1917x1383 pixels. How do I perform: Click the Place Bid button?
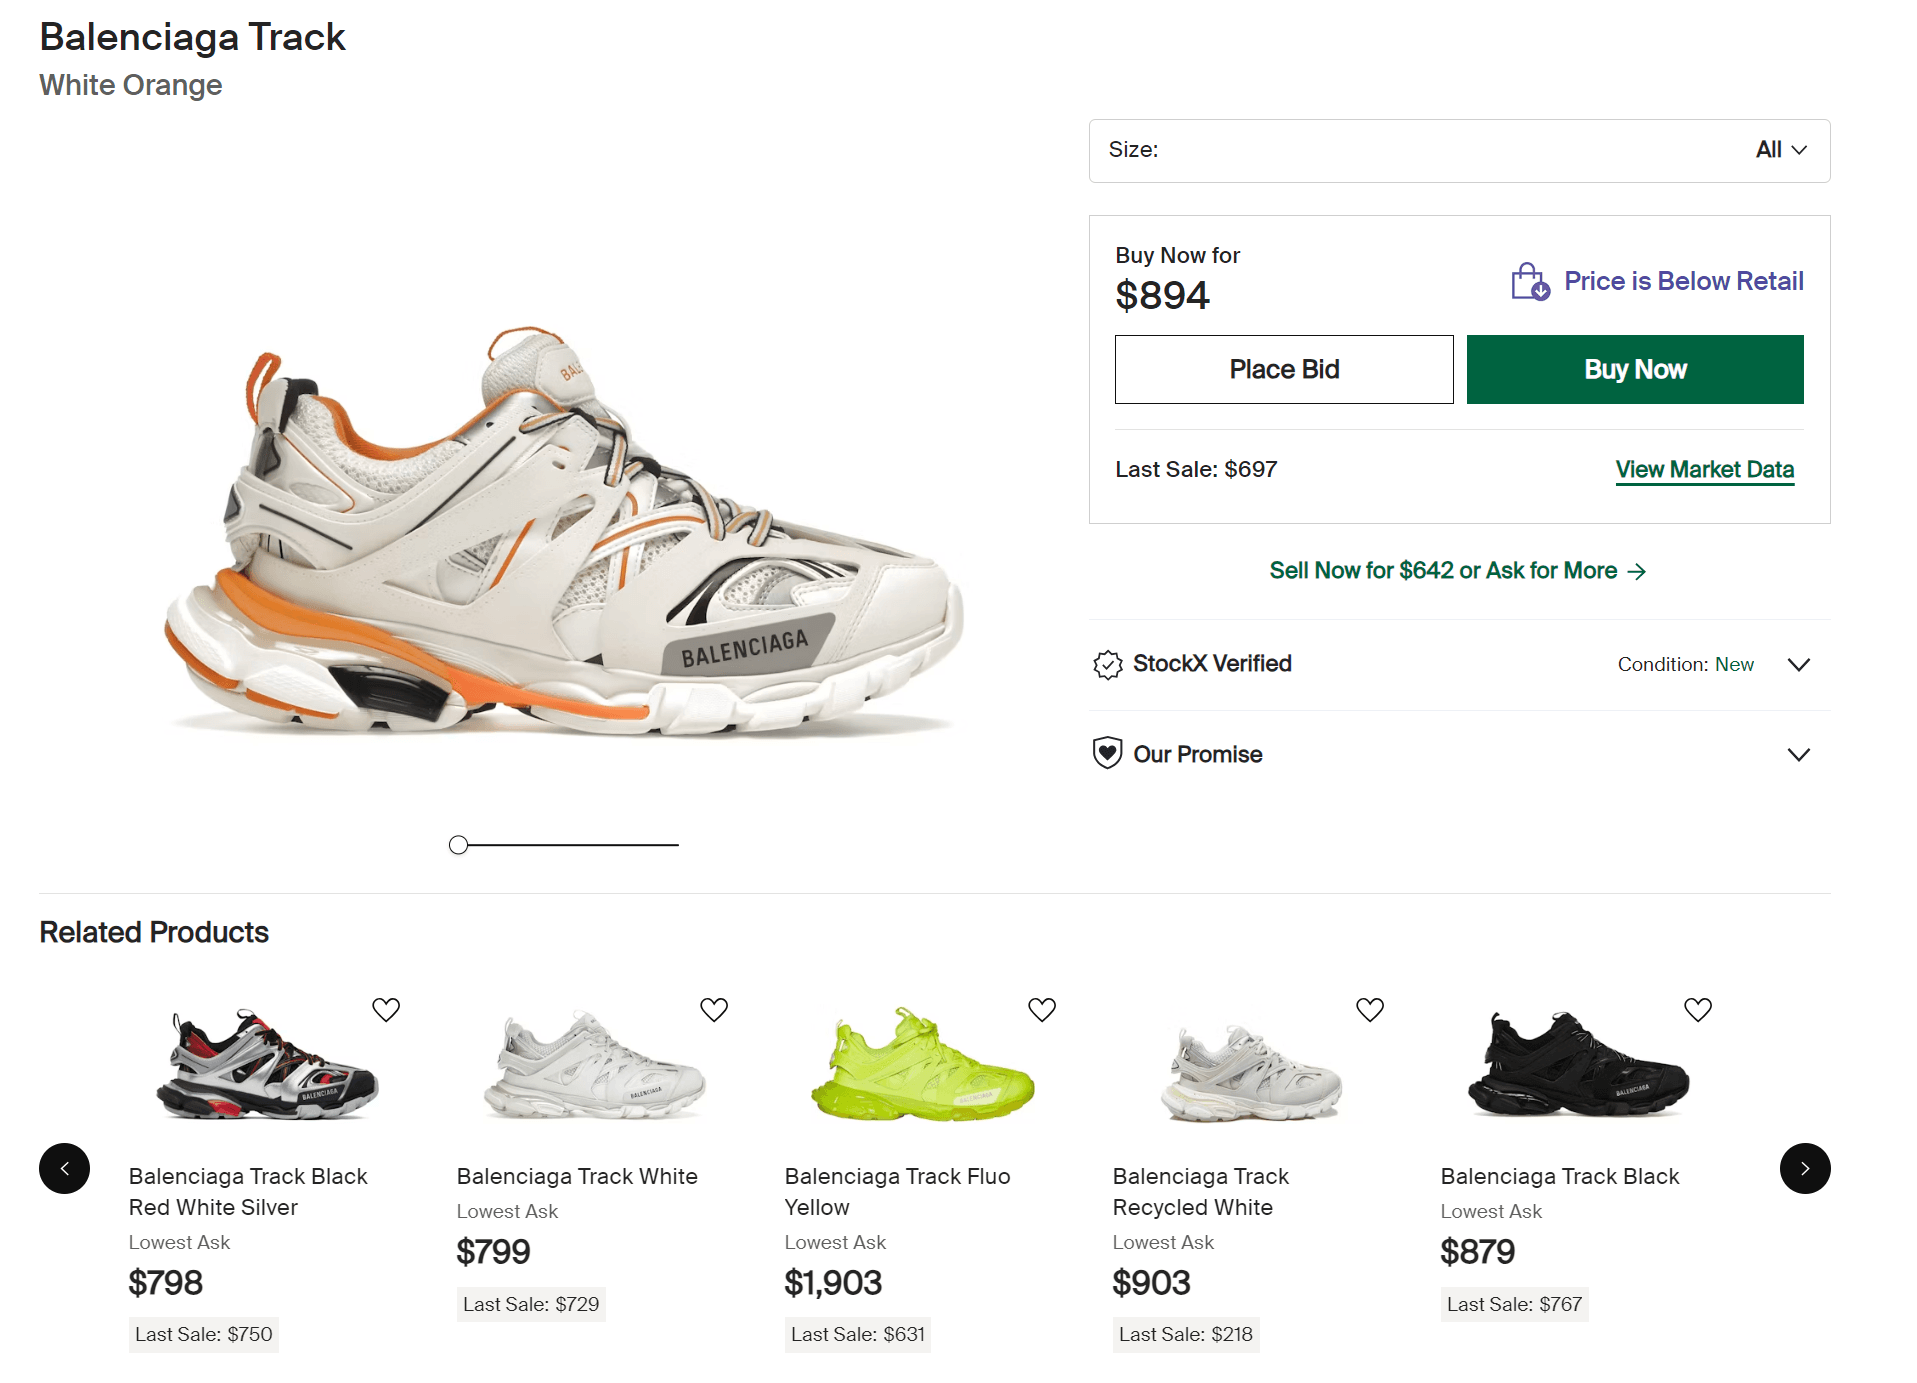click(1284, 370)
